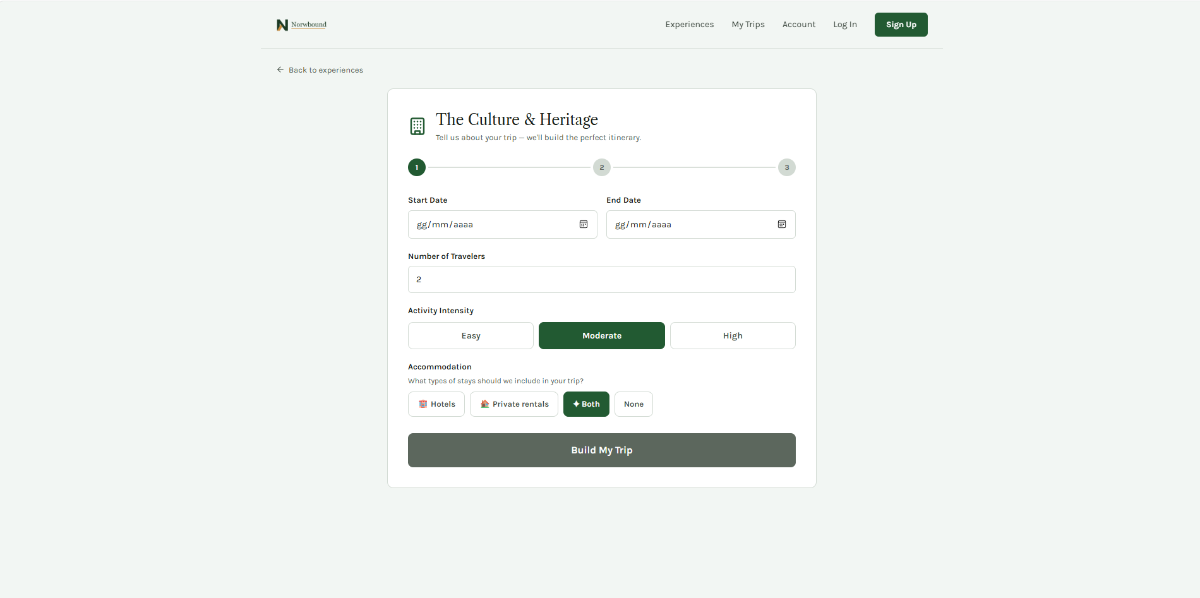Click the Norwbound brand name text

click(x=309, y=24)
